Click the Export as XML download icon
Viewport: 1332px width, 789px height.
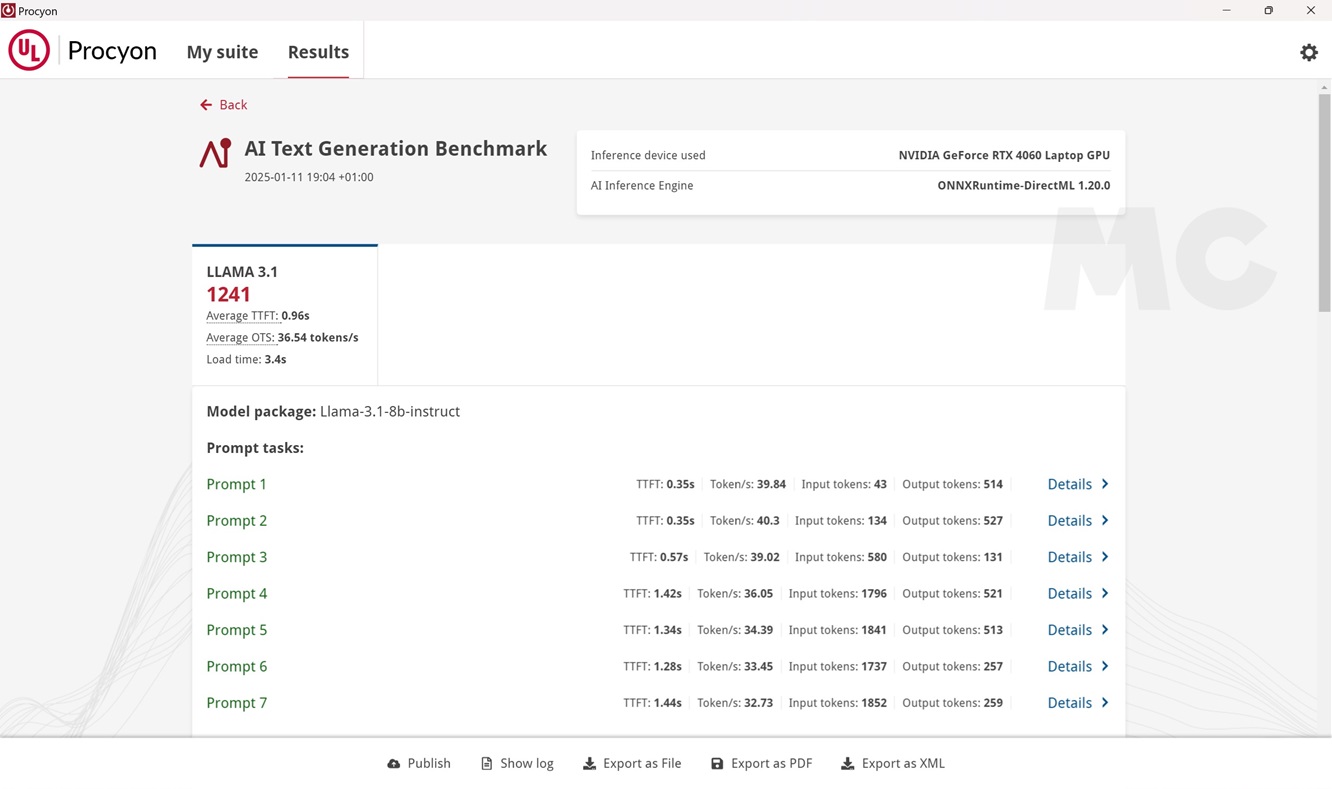(x=848, y=764)
